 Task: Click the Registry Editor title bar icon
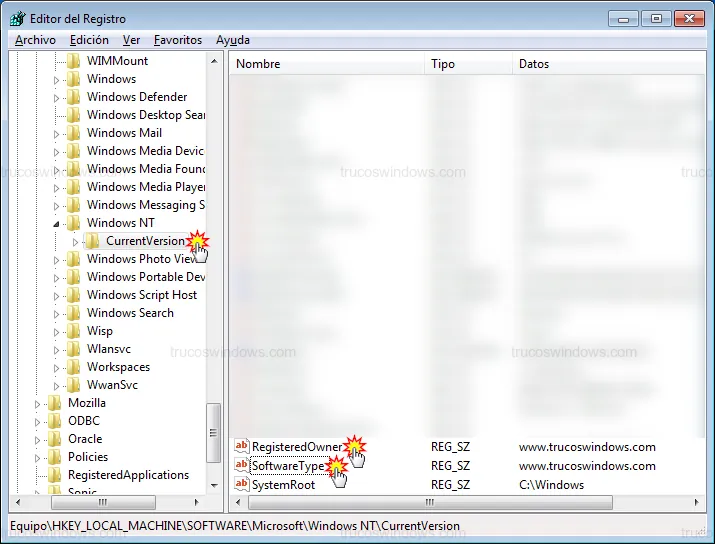tap(18, 18)
